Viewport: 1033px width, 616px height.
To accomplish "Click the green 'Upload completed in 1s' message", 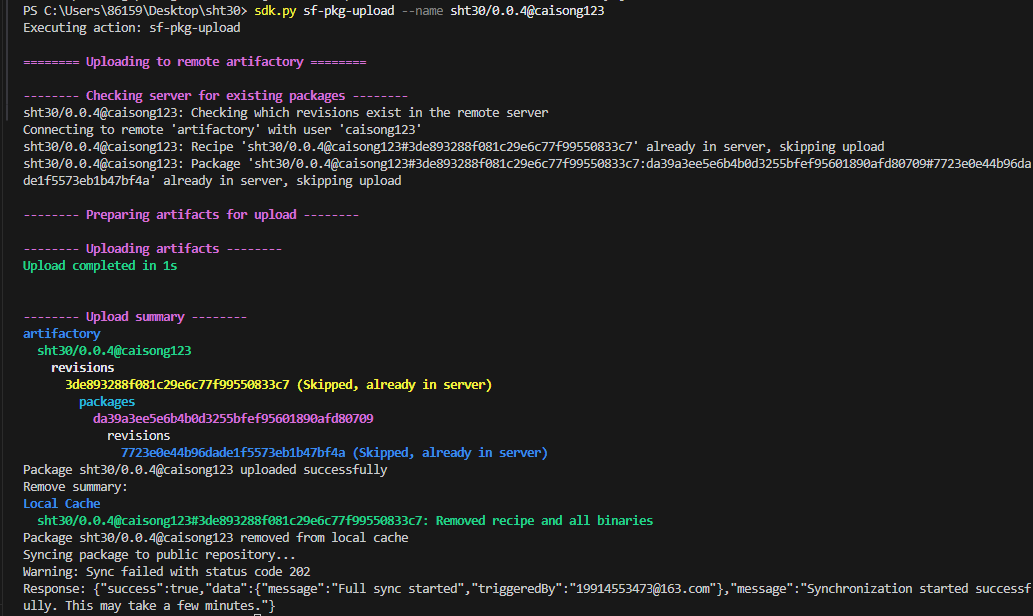I will pos(100,265).
